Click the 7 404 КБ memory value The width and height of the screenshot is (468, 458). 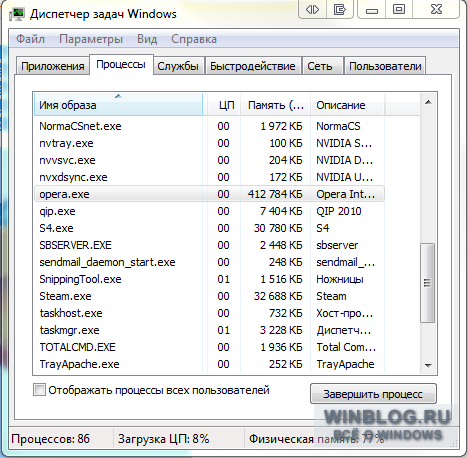point(281,211)
